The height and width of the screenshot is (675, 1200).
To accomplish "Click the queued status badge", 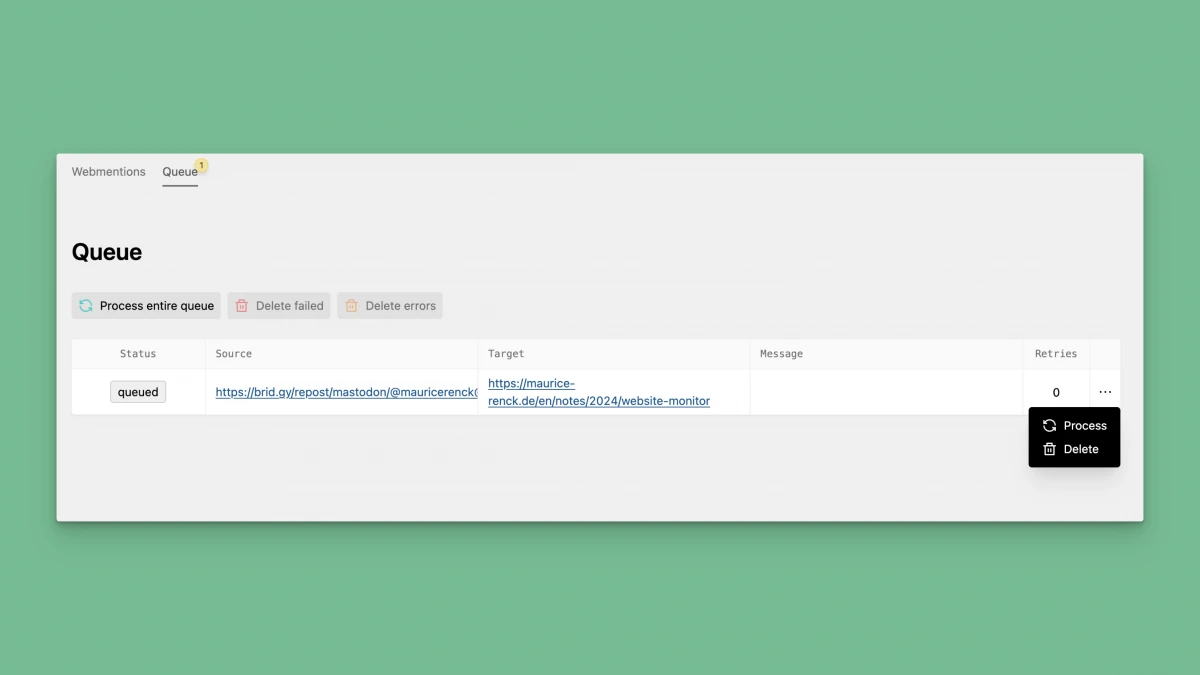I will pyautogui.click(x=138, y=392).
